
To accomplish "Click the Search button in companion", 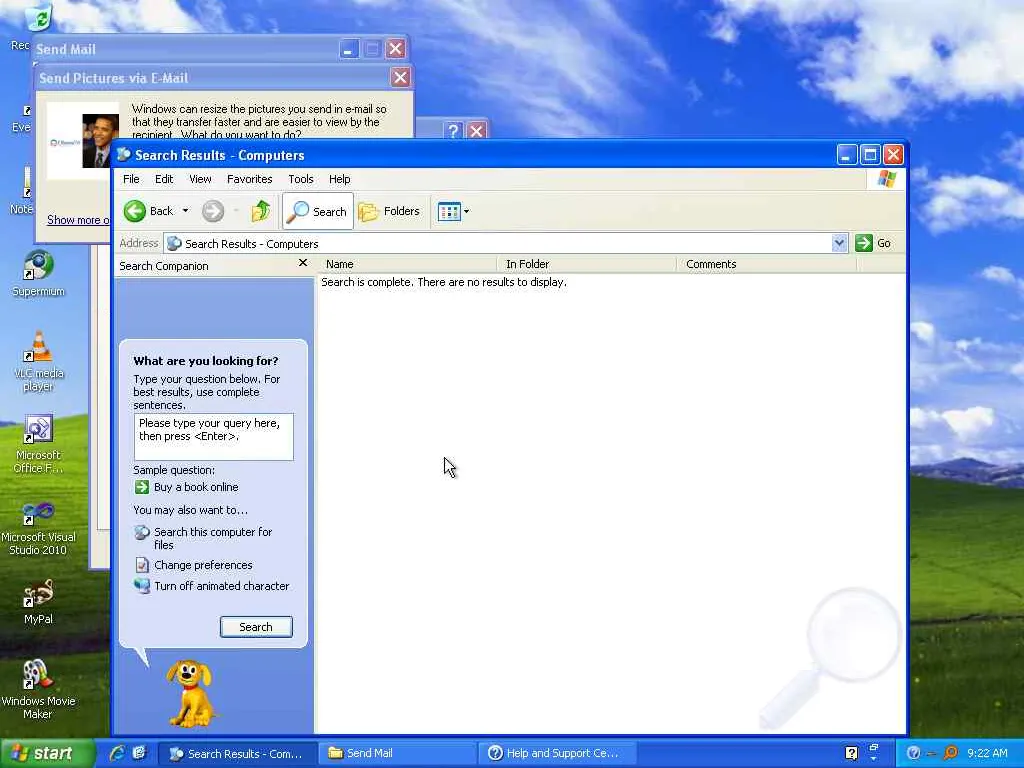I will click(x=256, y=627).
